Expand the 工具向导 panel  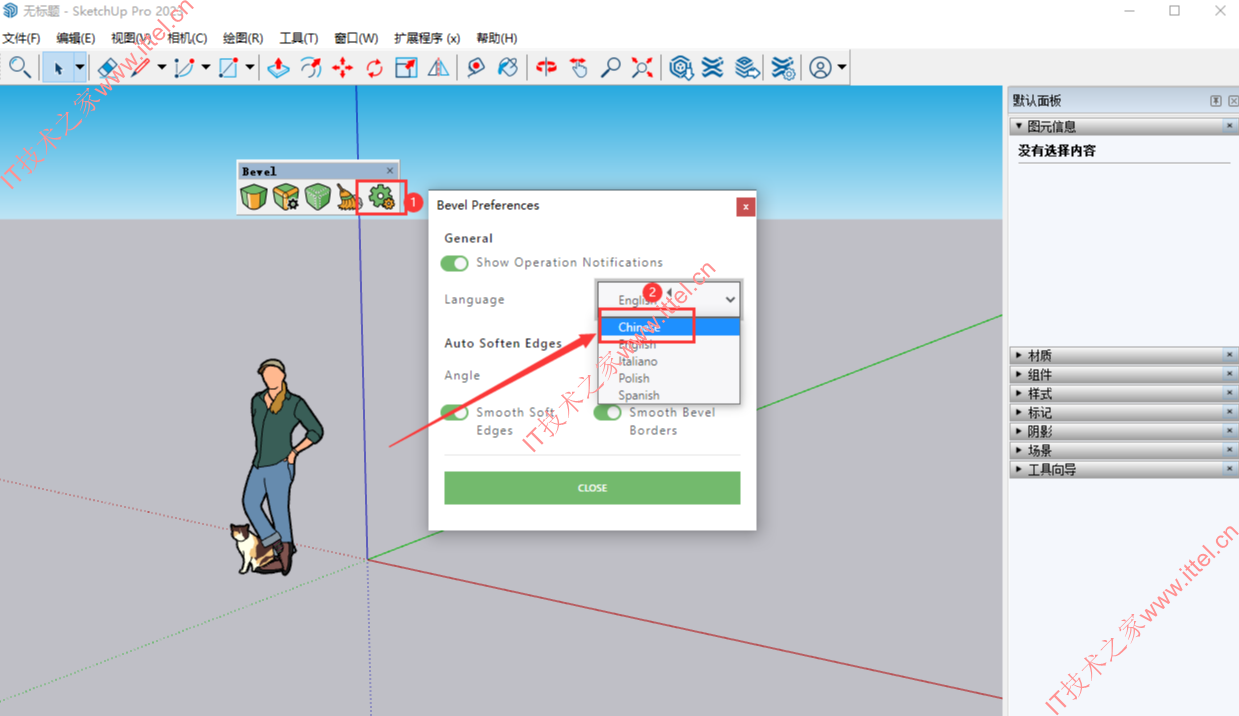1018,469
